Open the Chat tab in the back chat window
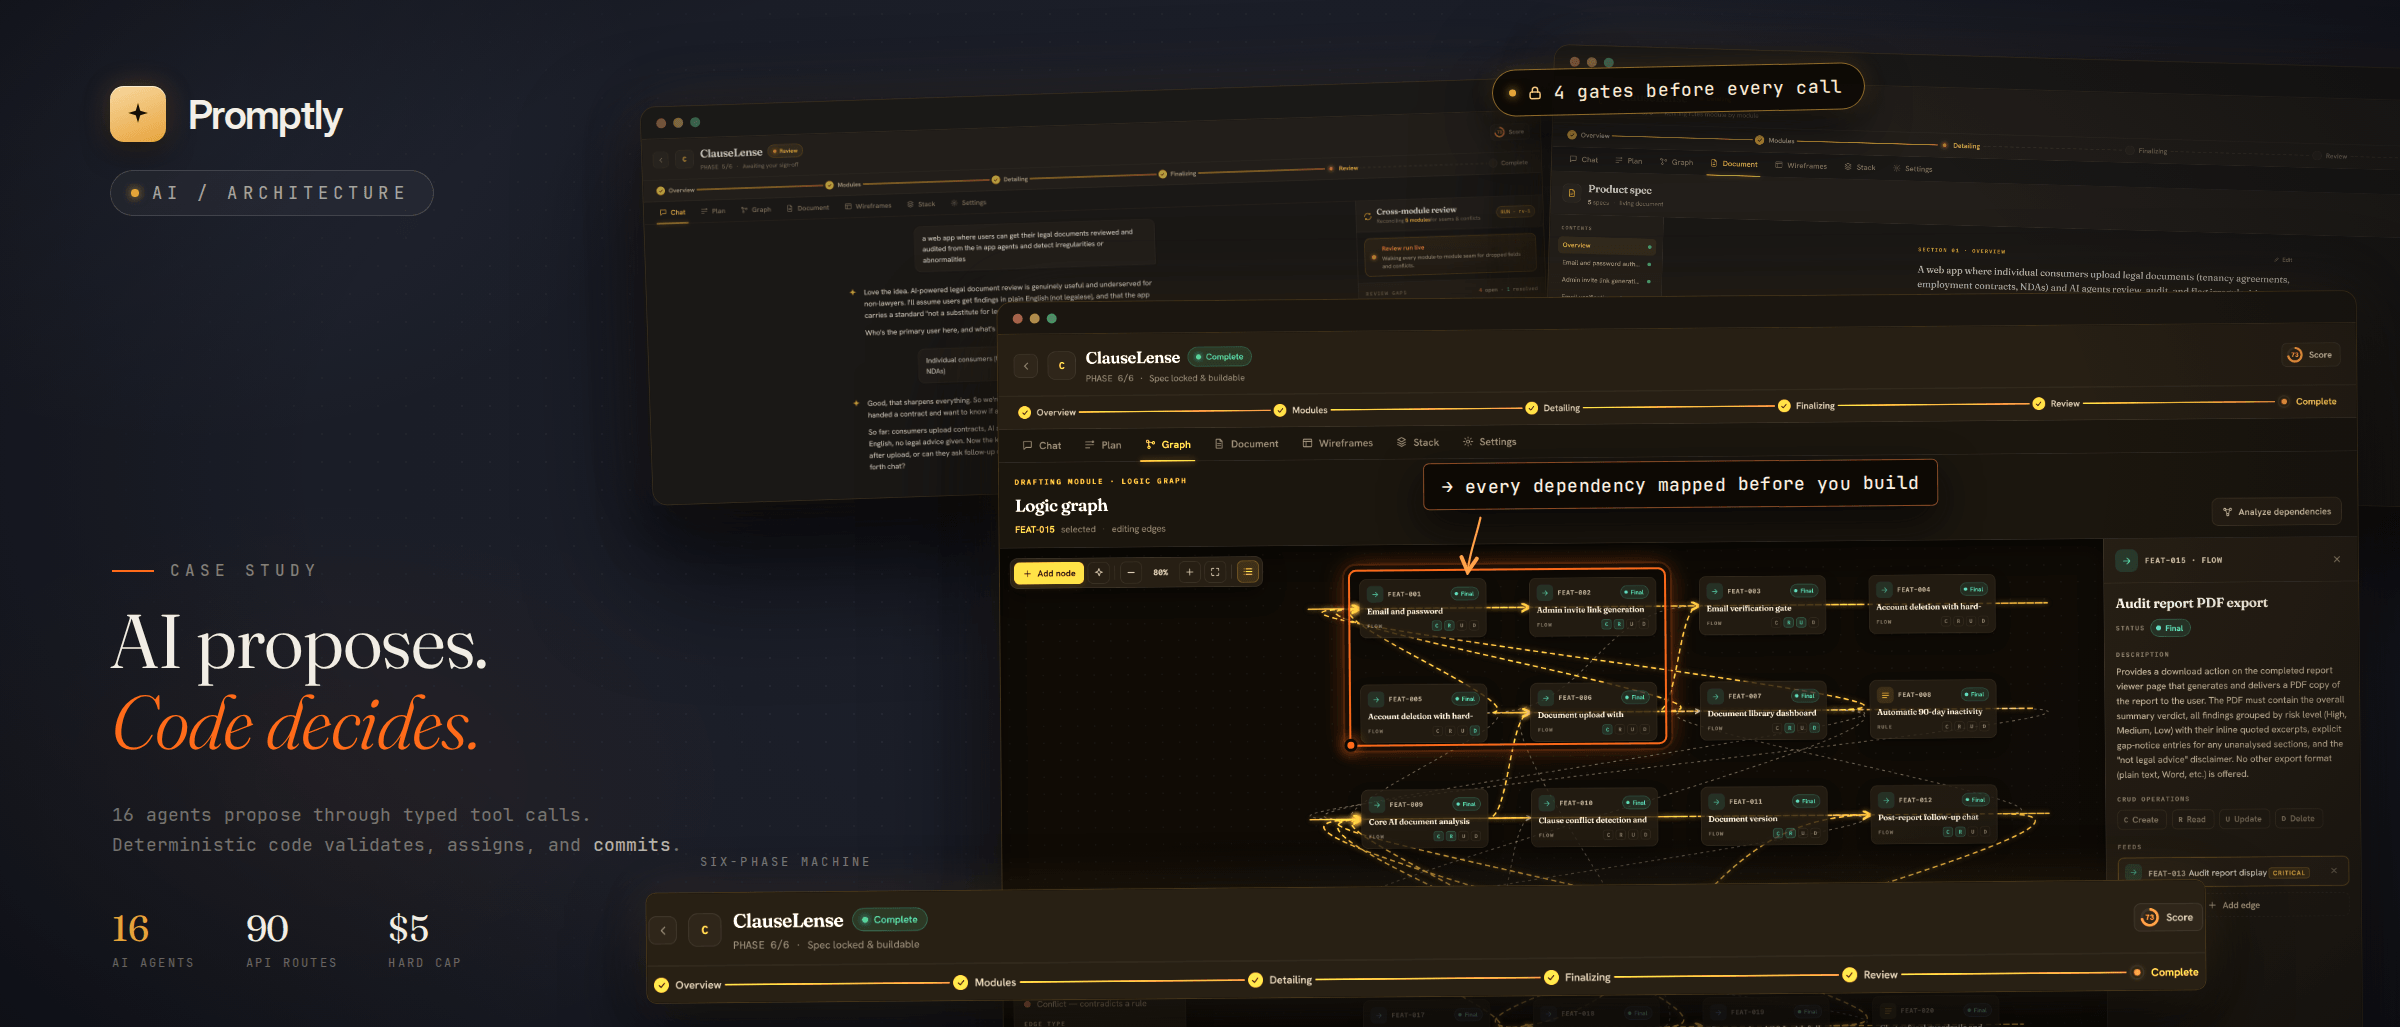2400x1027 pixels. click(x=673, y=212)
